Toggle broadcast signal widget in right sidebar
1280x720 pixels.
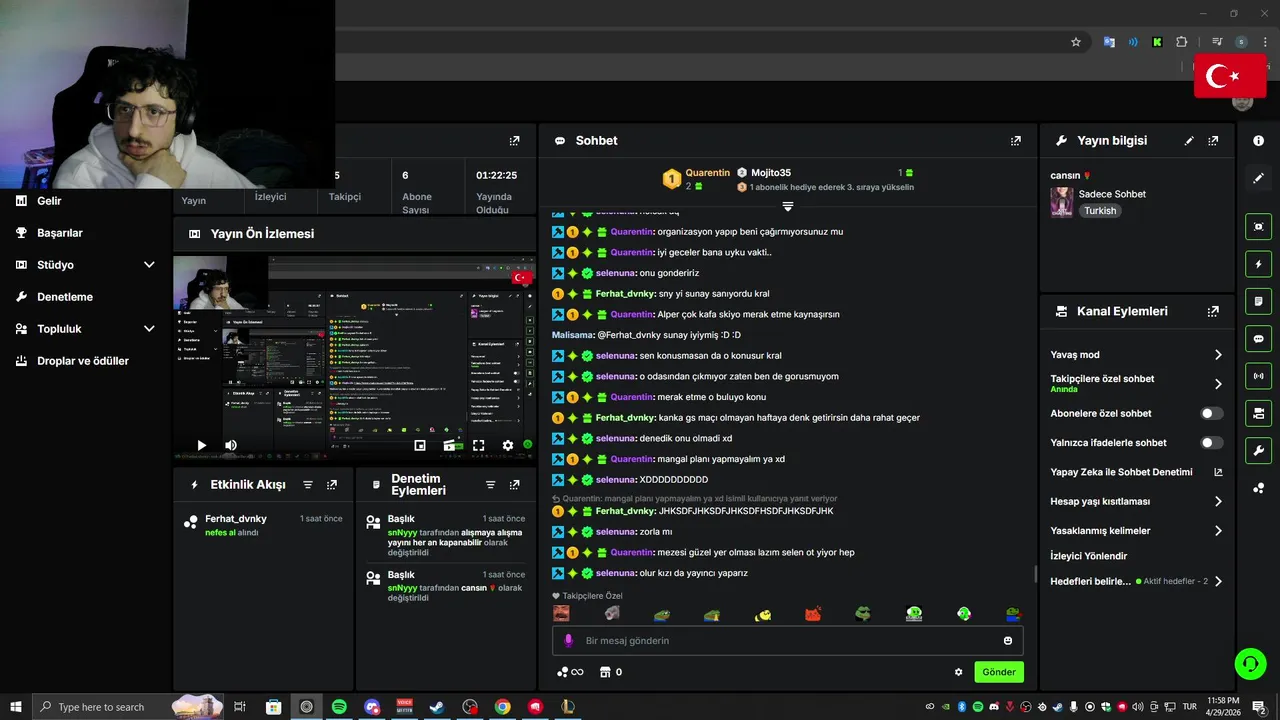tap(1258, 376)
